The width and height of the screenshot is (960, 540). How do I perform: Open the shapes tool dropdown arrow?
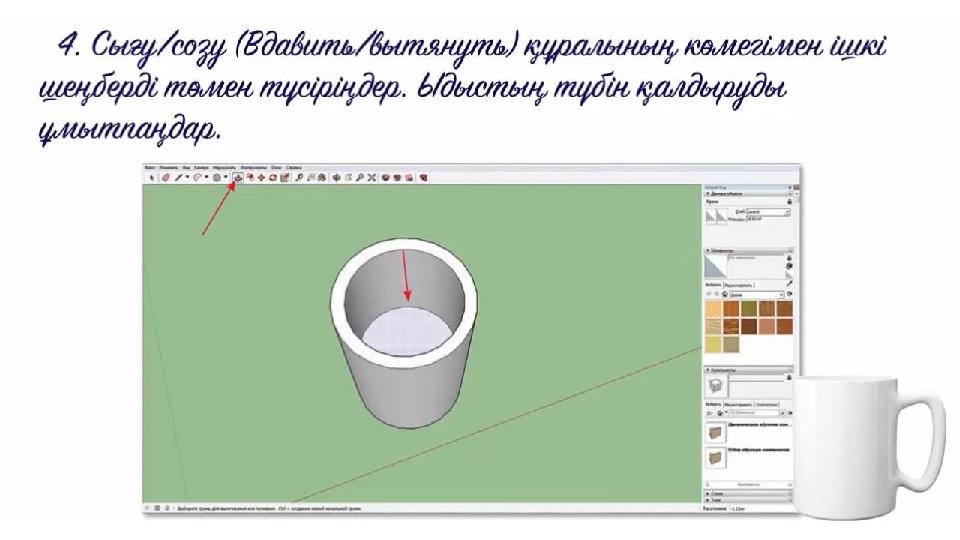pyautogui.click(x=226, y=178)
